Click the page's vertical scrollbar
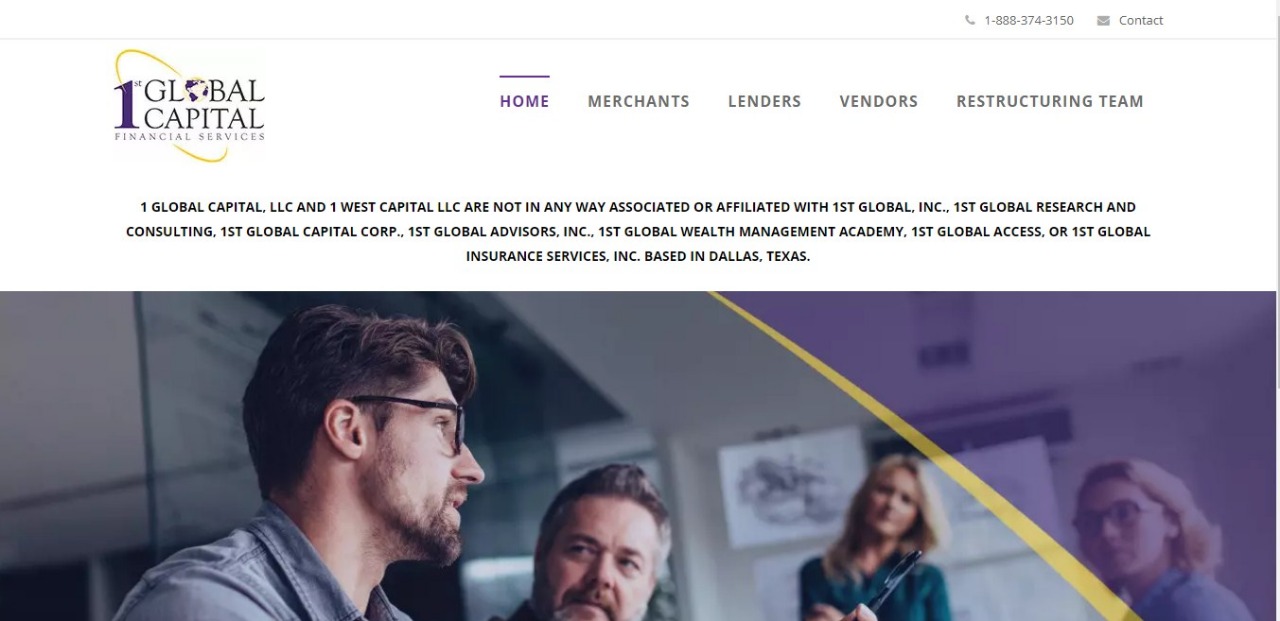 click(x=1275, y=310)
